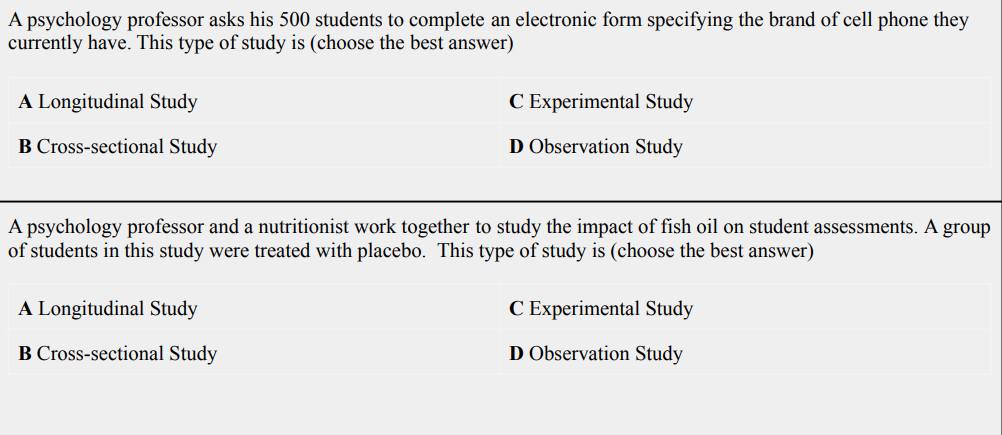Select B Cross-sectional Study for fish oil question
Screen dimensions: 1002x435
(118, 353)
